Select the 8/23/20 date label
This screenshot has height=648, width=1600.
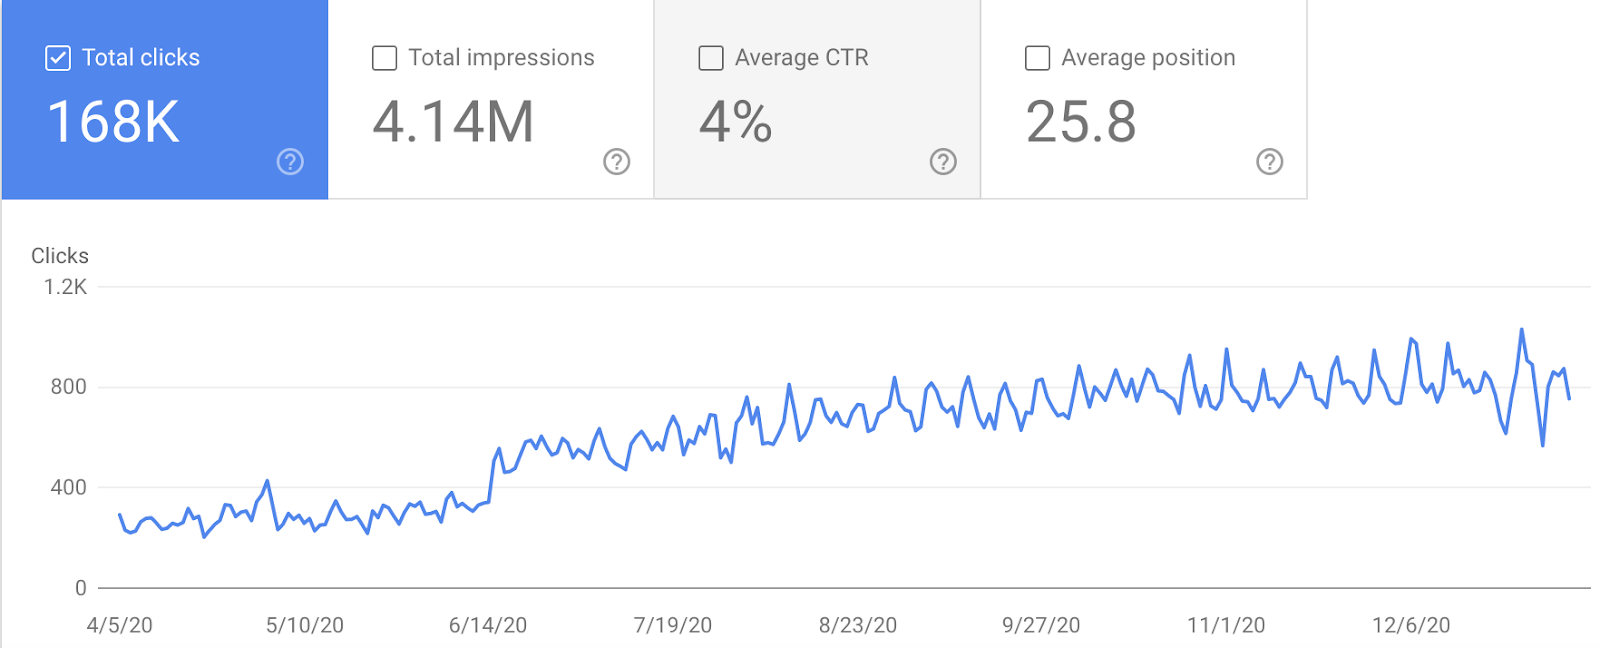[858, 625]
